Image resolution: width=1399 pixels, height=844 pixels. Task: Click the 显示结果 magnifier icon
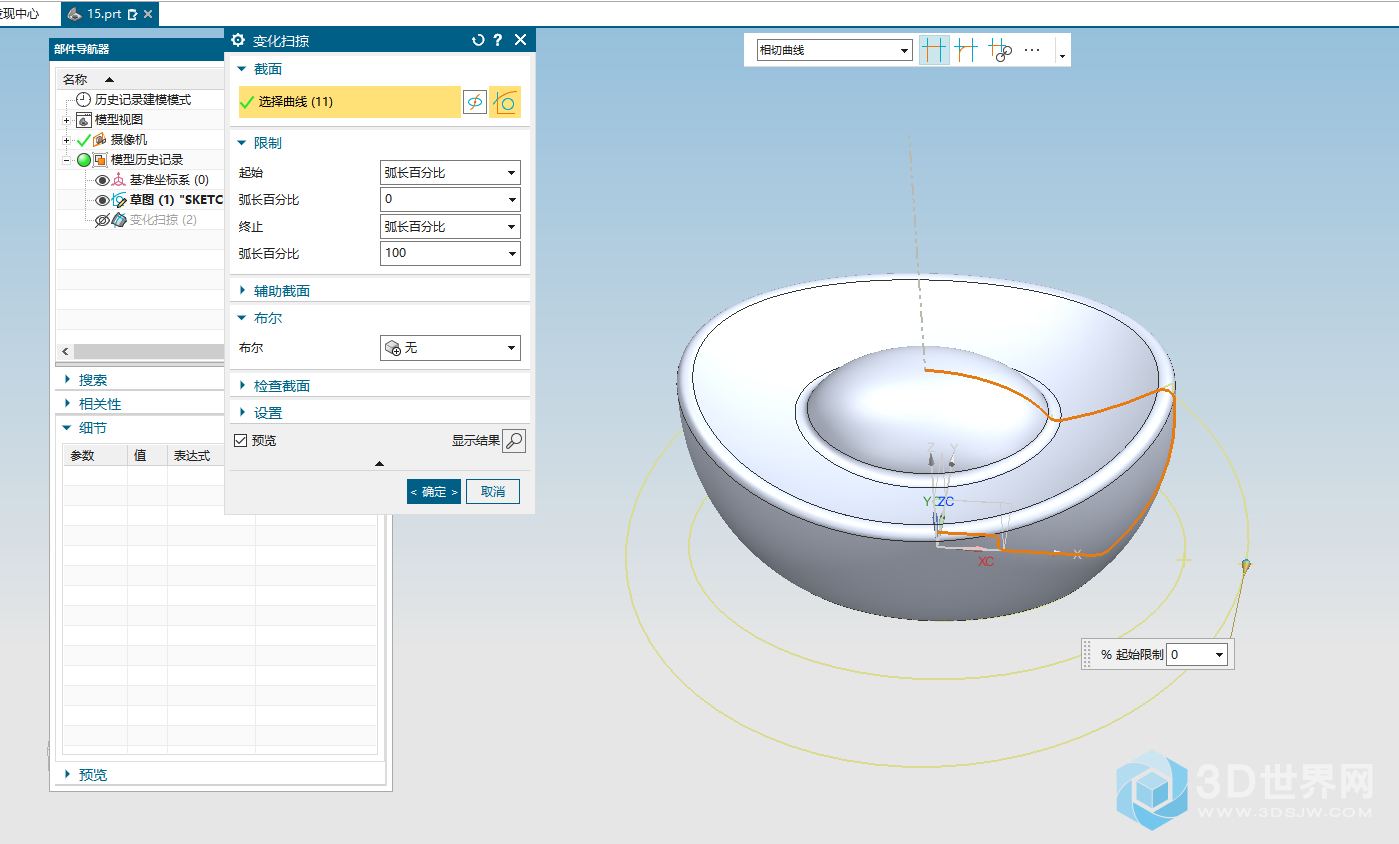click(x=514, y=441)
